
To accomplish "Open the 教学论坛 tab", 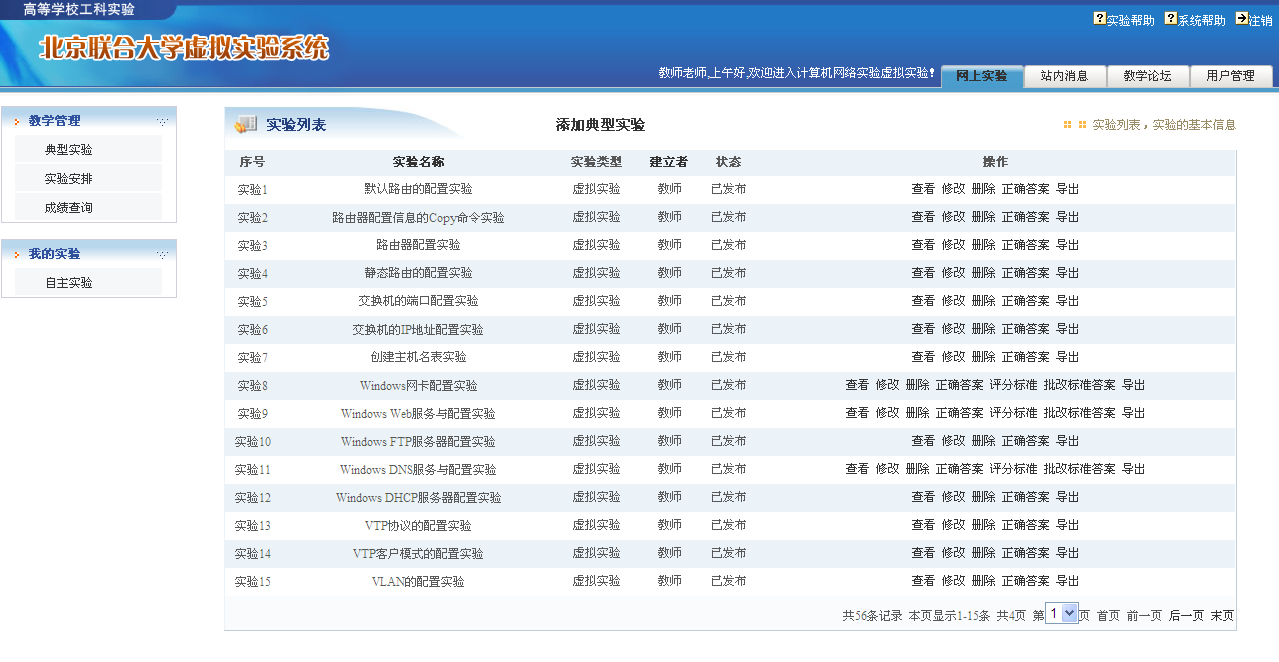I will (1146, 76).
